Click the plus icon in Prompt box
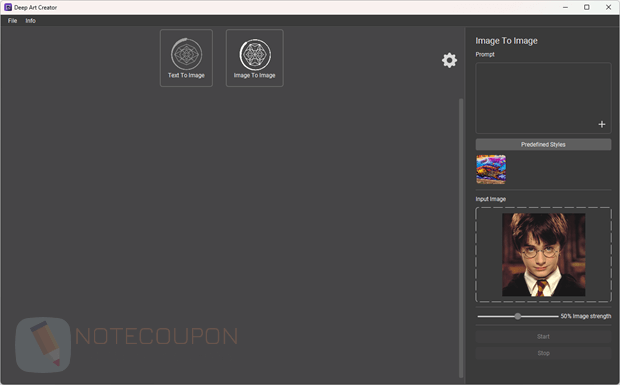The image size is (620, 385). [601, 125]
